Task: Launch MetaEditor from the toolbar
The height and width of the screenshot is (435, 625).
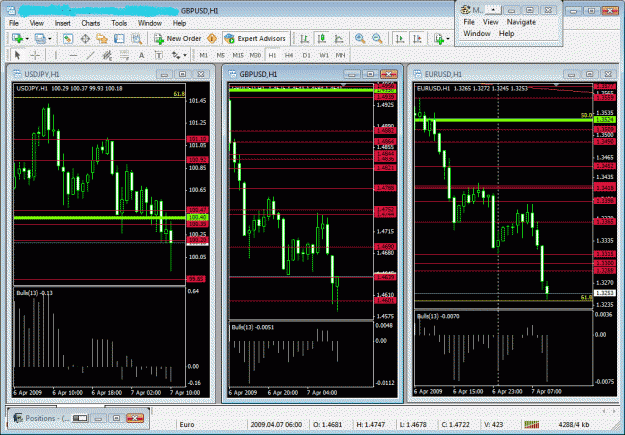Action: (212, 39)
